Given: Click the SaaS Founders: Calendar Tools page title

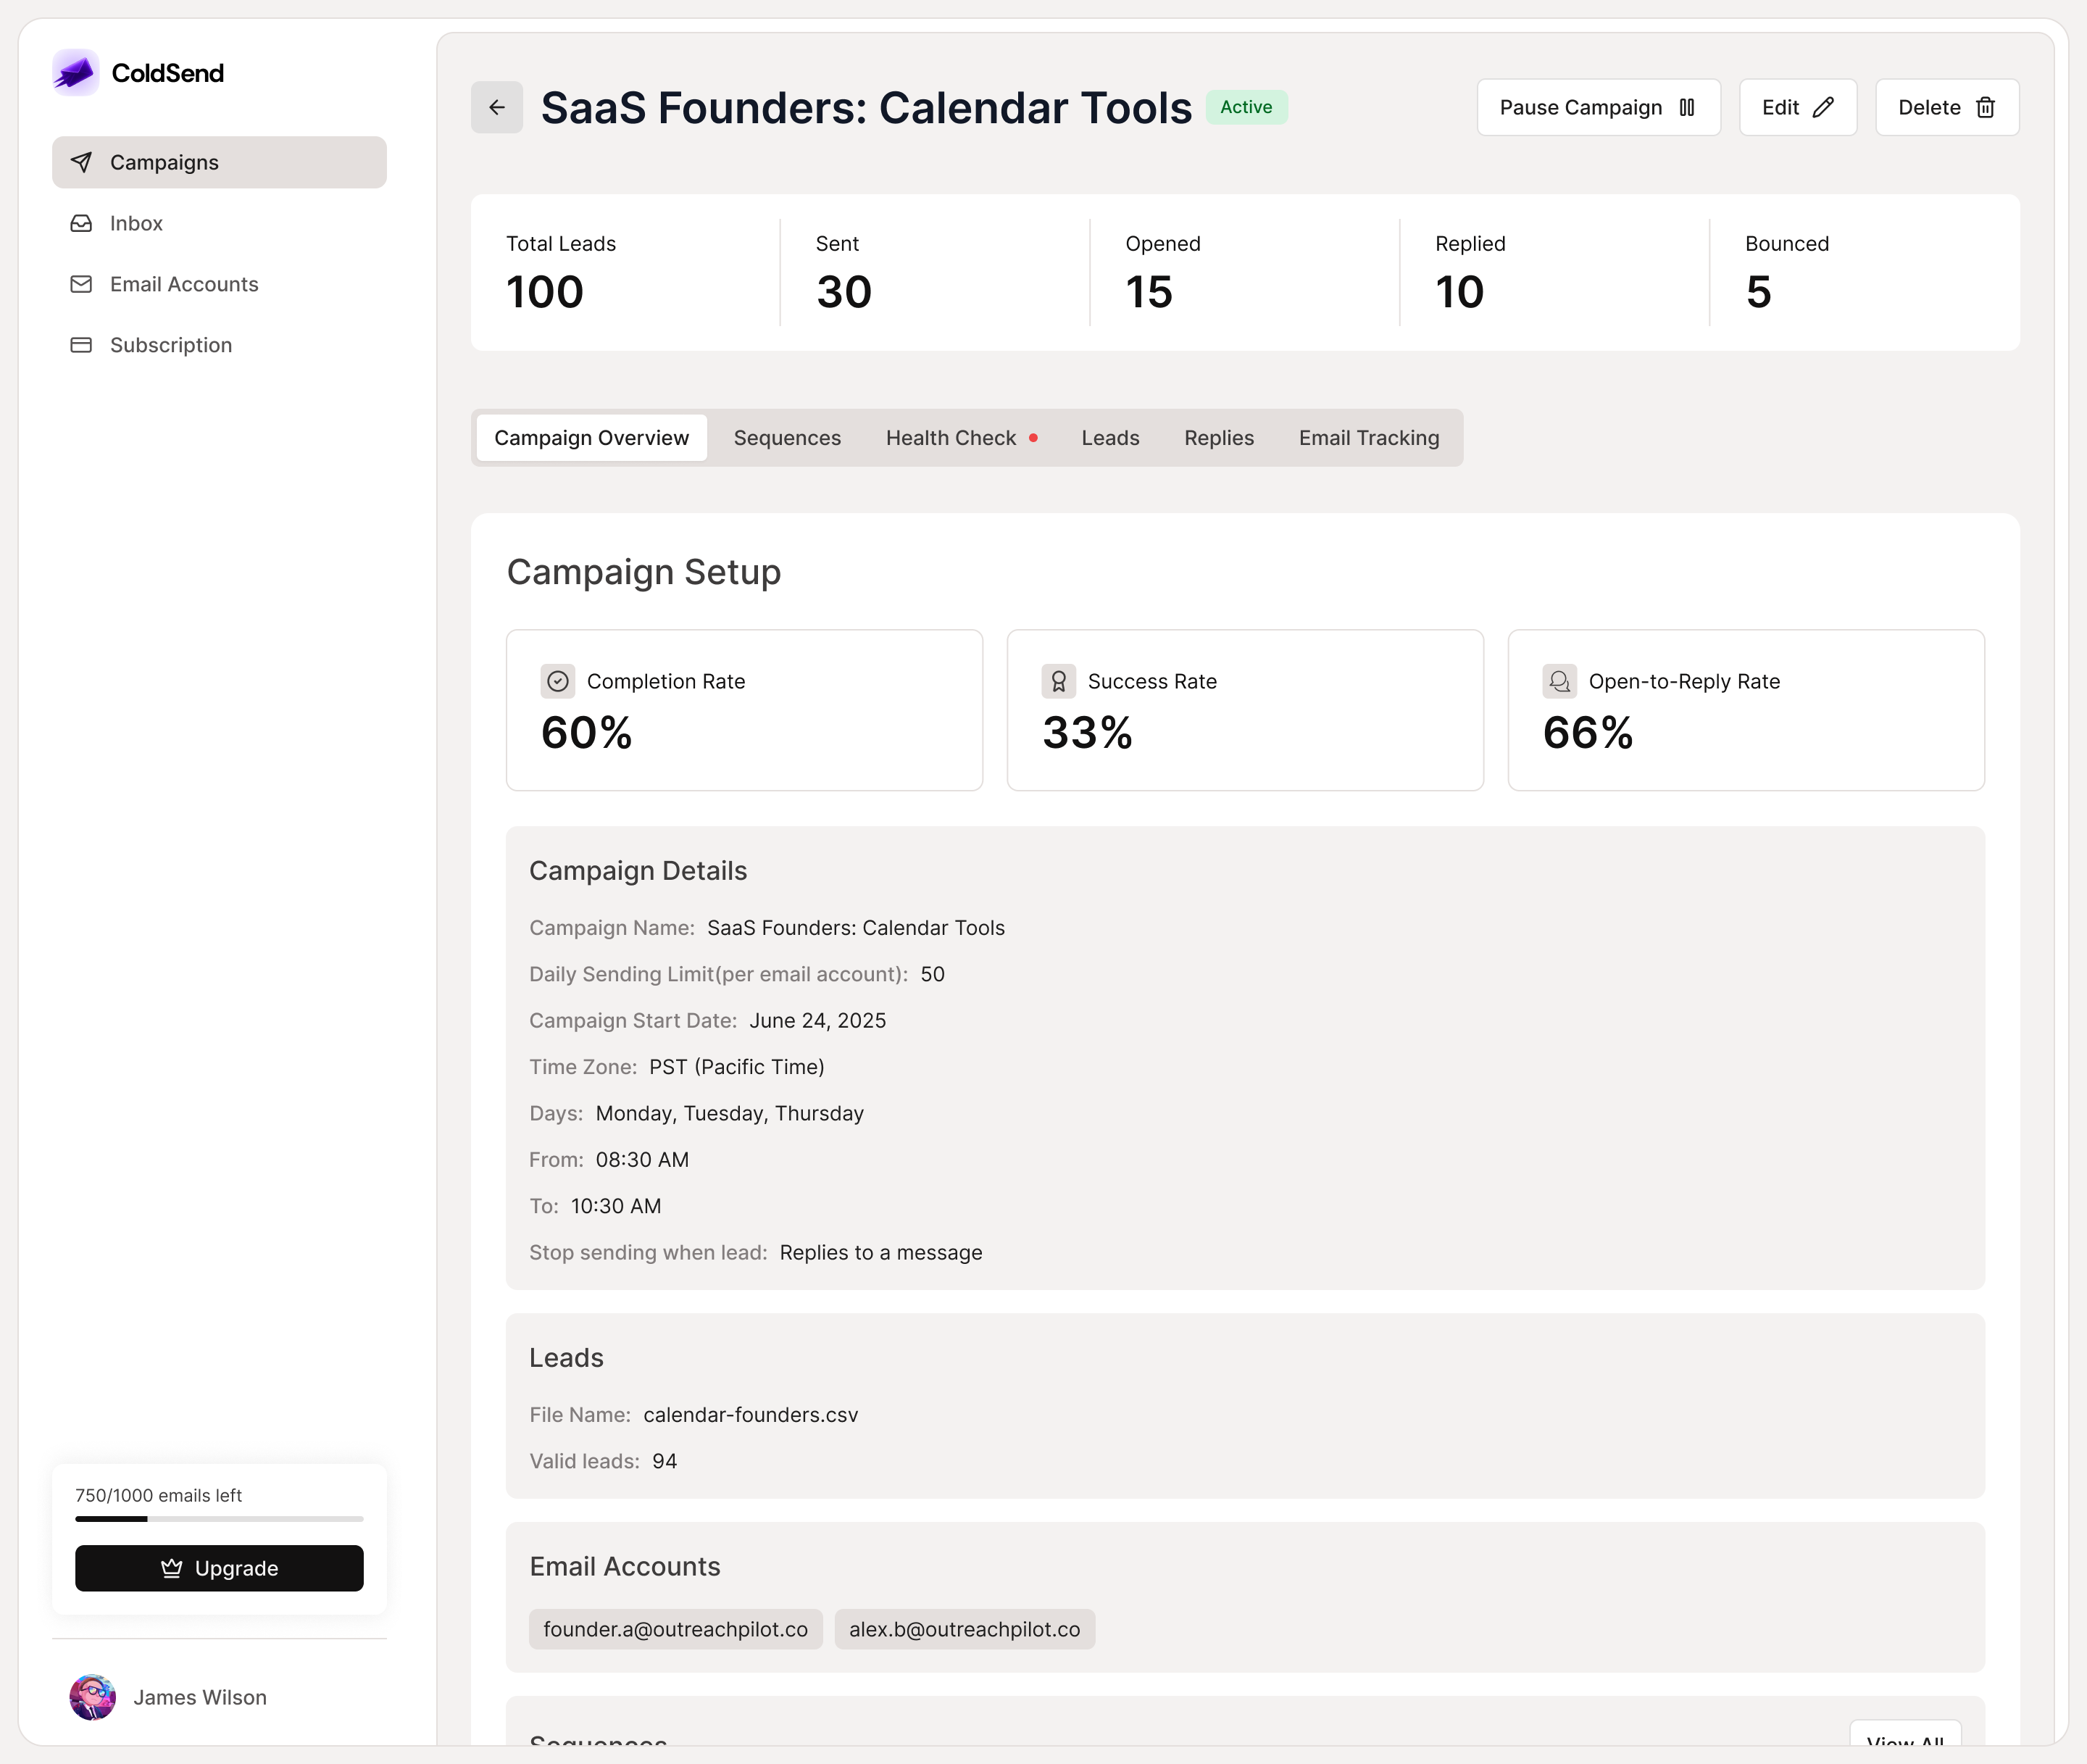Looking at the screenshot, I should 866,107.
